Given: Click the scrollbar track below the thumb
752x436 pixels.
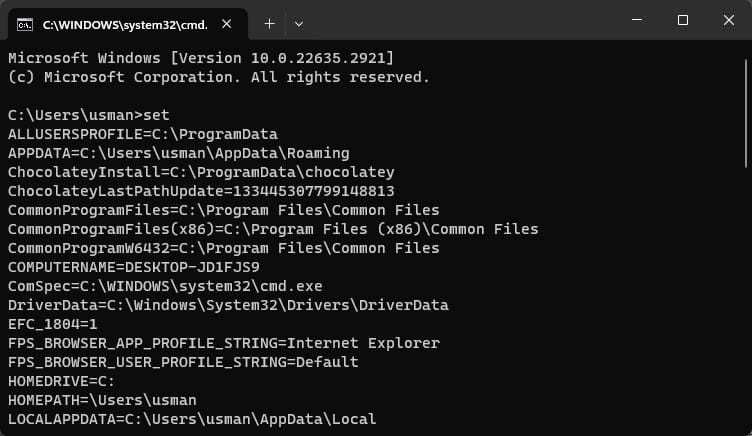Looking at the screenshot, I should tap(746, 297).
